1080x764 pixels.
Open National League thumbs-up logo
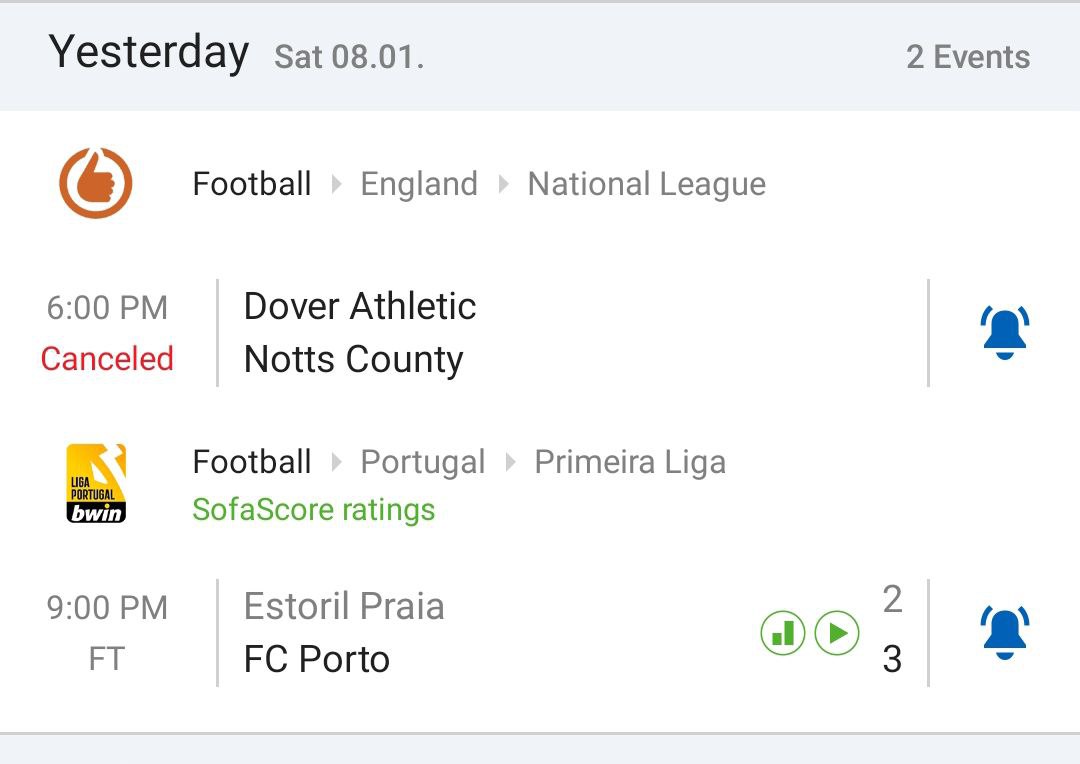(x=96, y=183)
